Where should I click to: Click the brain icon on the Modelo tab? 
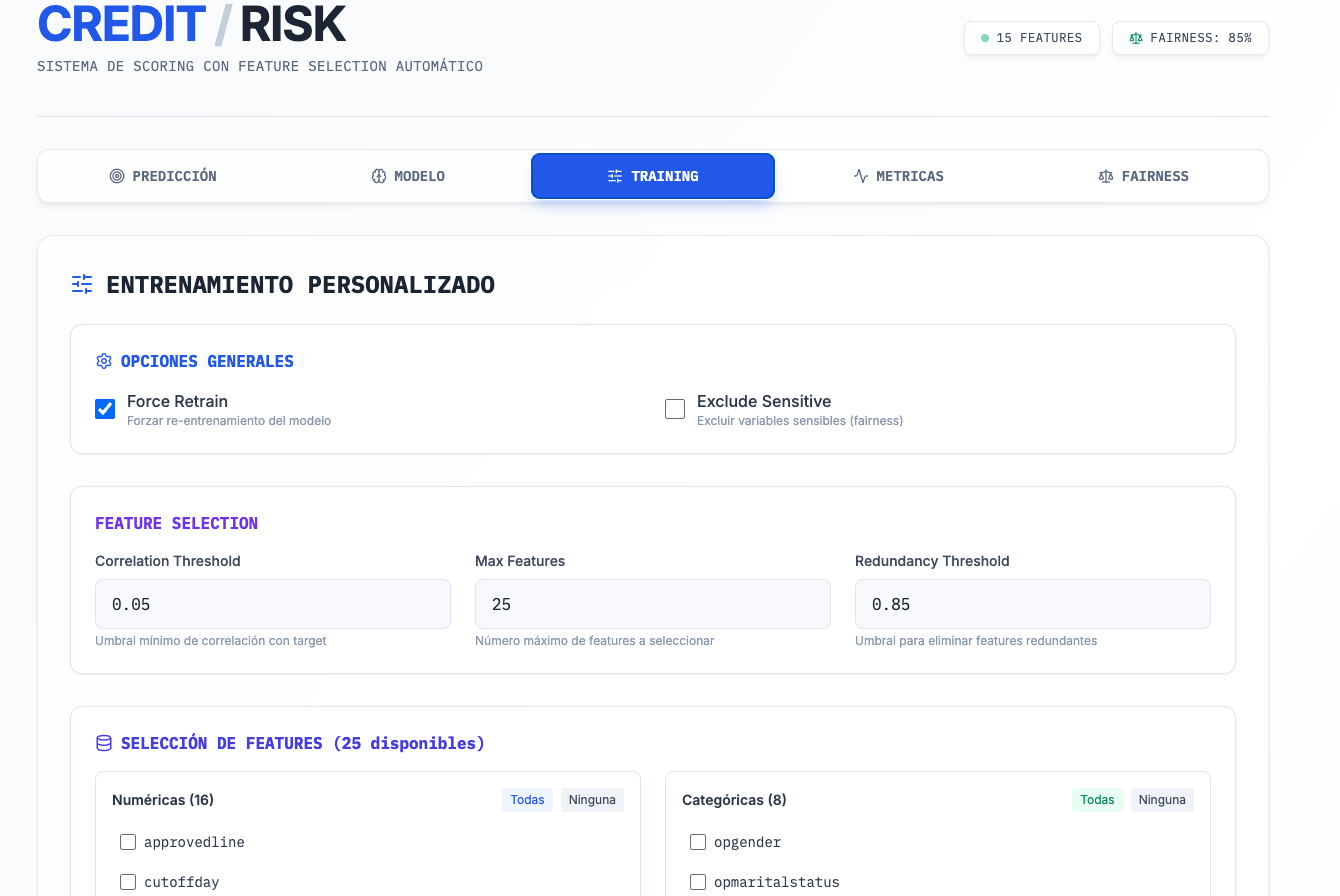tap(378, 175)
